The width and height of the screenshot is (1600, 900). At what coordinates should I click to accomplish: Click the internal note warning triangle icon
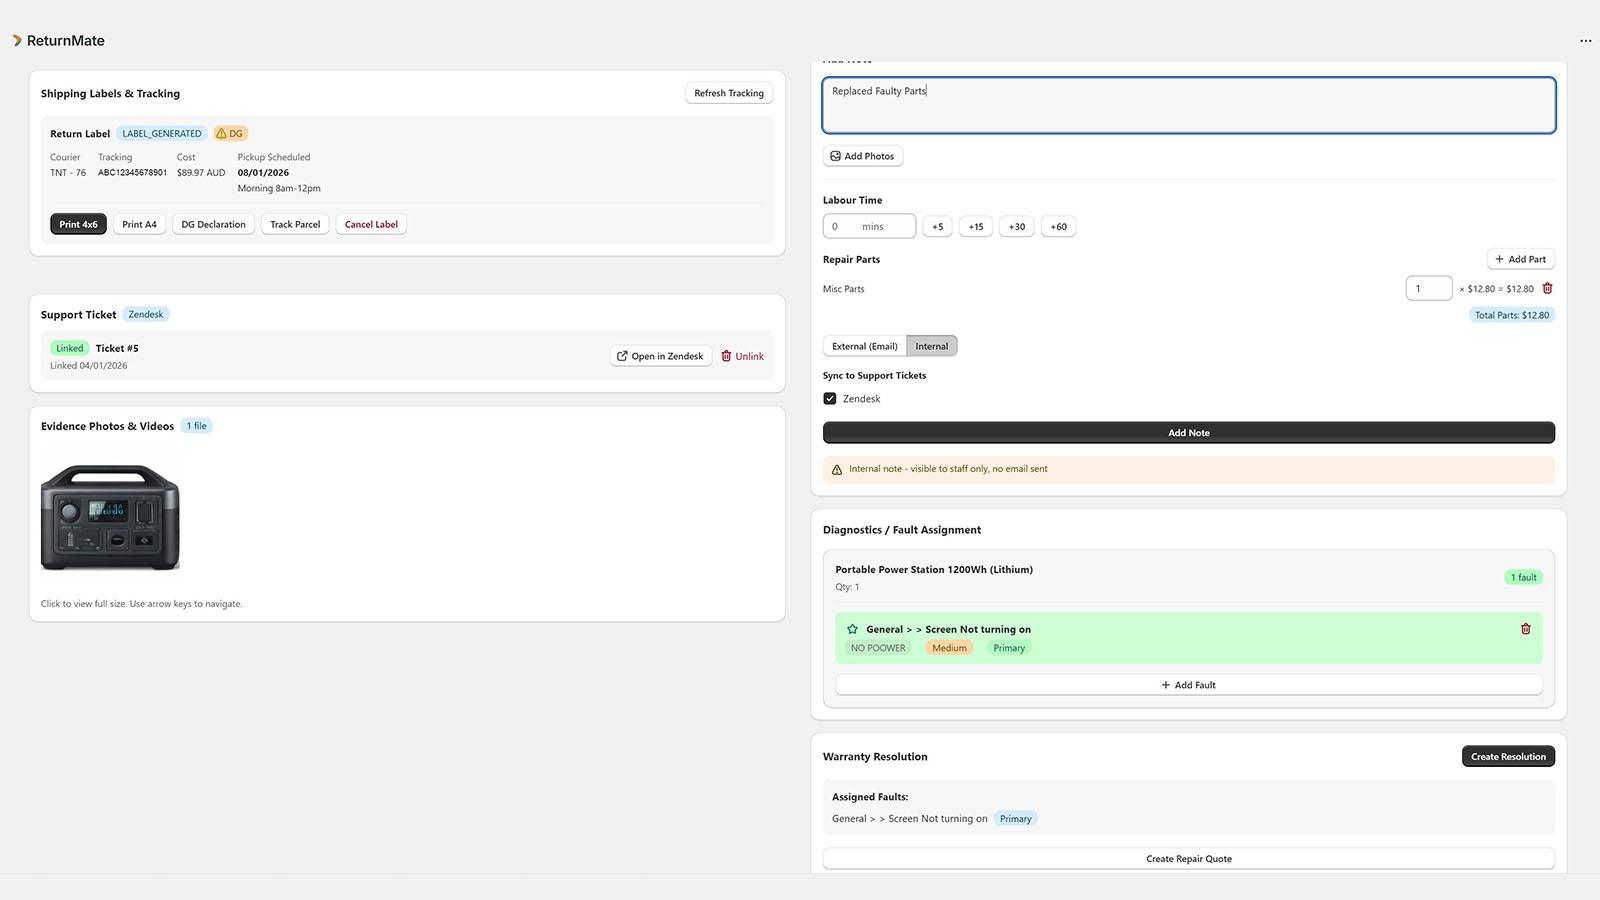837,469
